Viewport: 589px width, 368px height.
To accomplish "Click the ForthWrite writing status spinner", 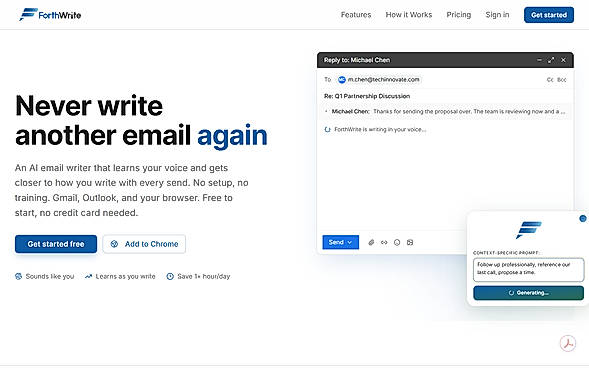I will click(327, 130).
